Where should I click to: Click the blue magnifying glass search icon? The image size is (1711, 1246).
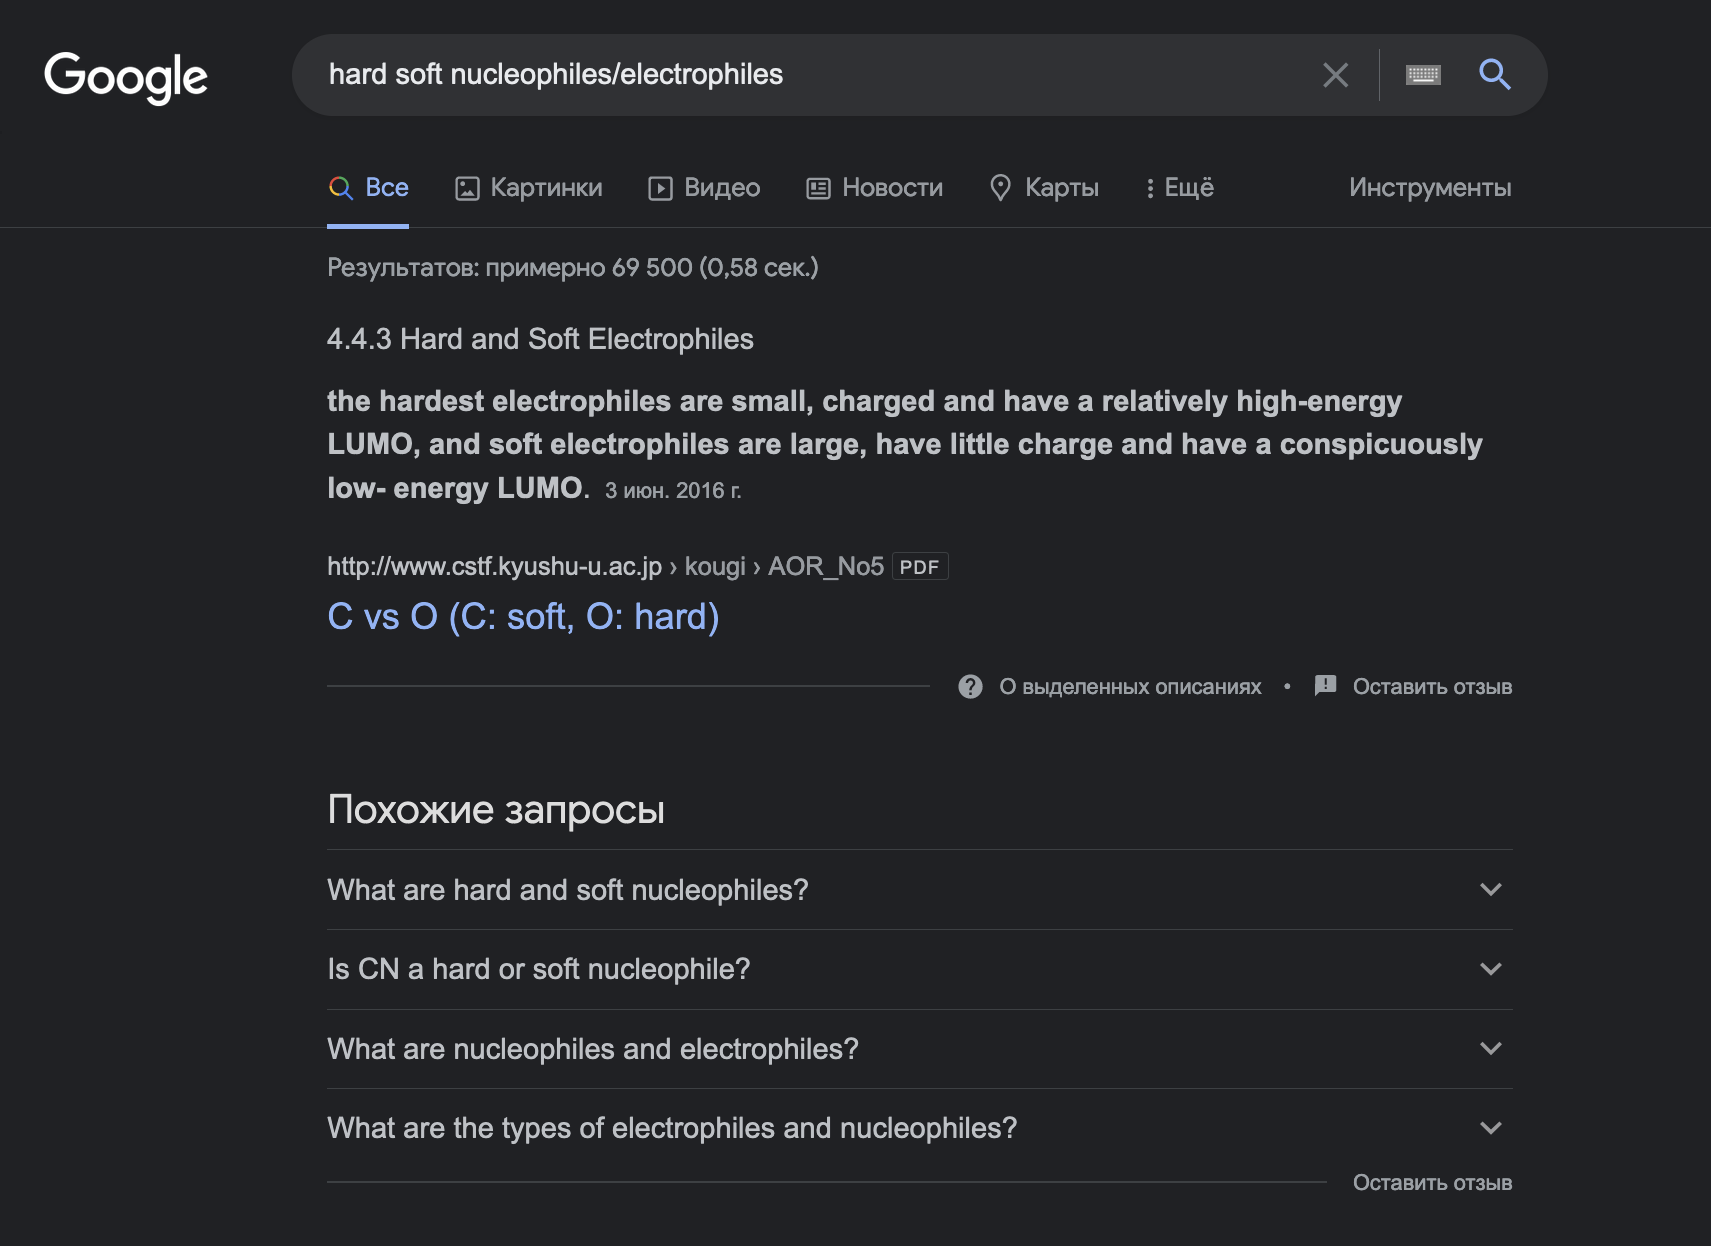tap(1494, 75)
